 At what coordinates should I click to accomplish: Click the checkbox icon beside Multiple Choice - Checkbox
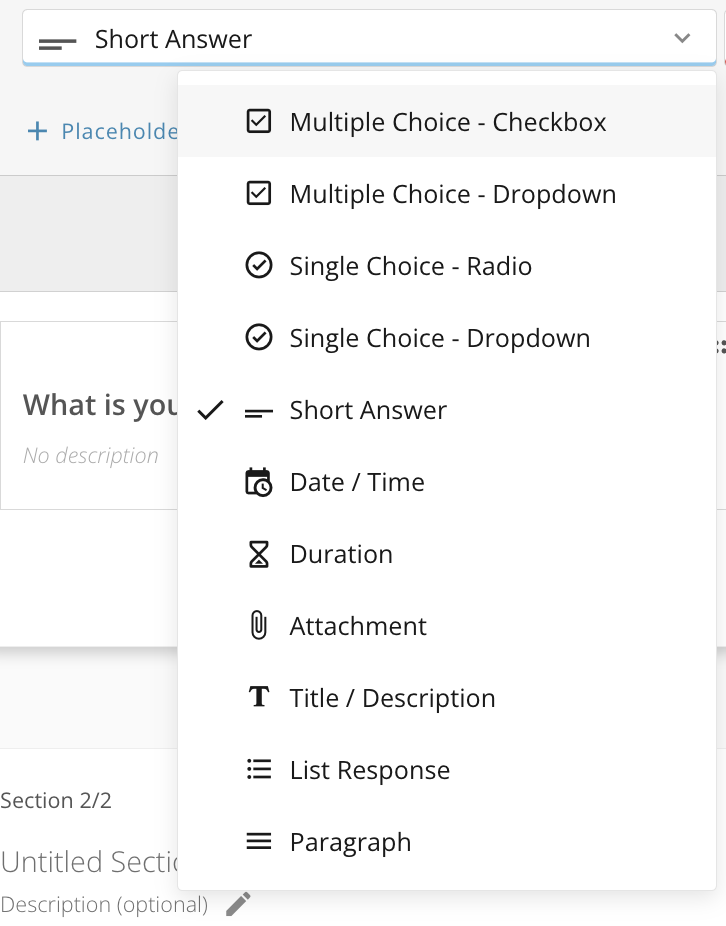pyautogui.click(x=259, y=122)
